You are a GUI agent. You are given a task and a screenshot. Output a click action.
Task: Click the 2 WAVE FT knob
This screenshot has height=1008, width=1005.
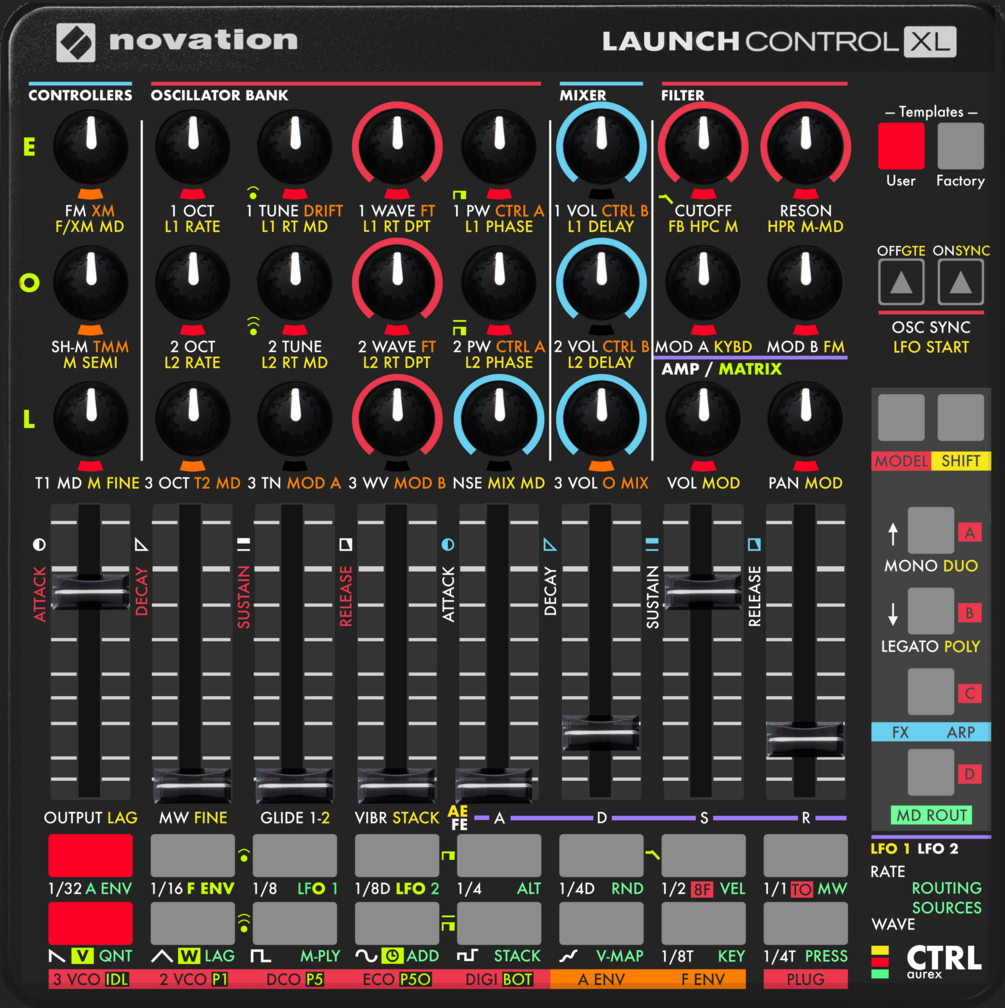[x=397, y=282]
